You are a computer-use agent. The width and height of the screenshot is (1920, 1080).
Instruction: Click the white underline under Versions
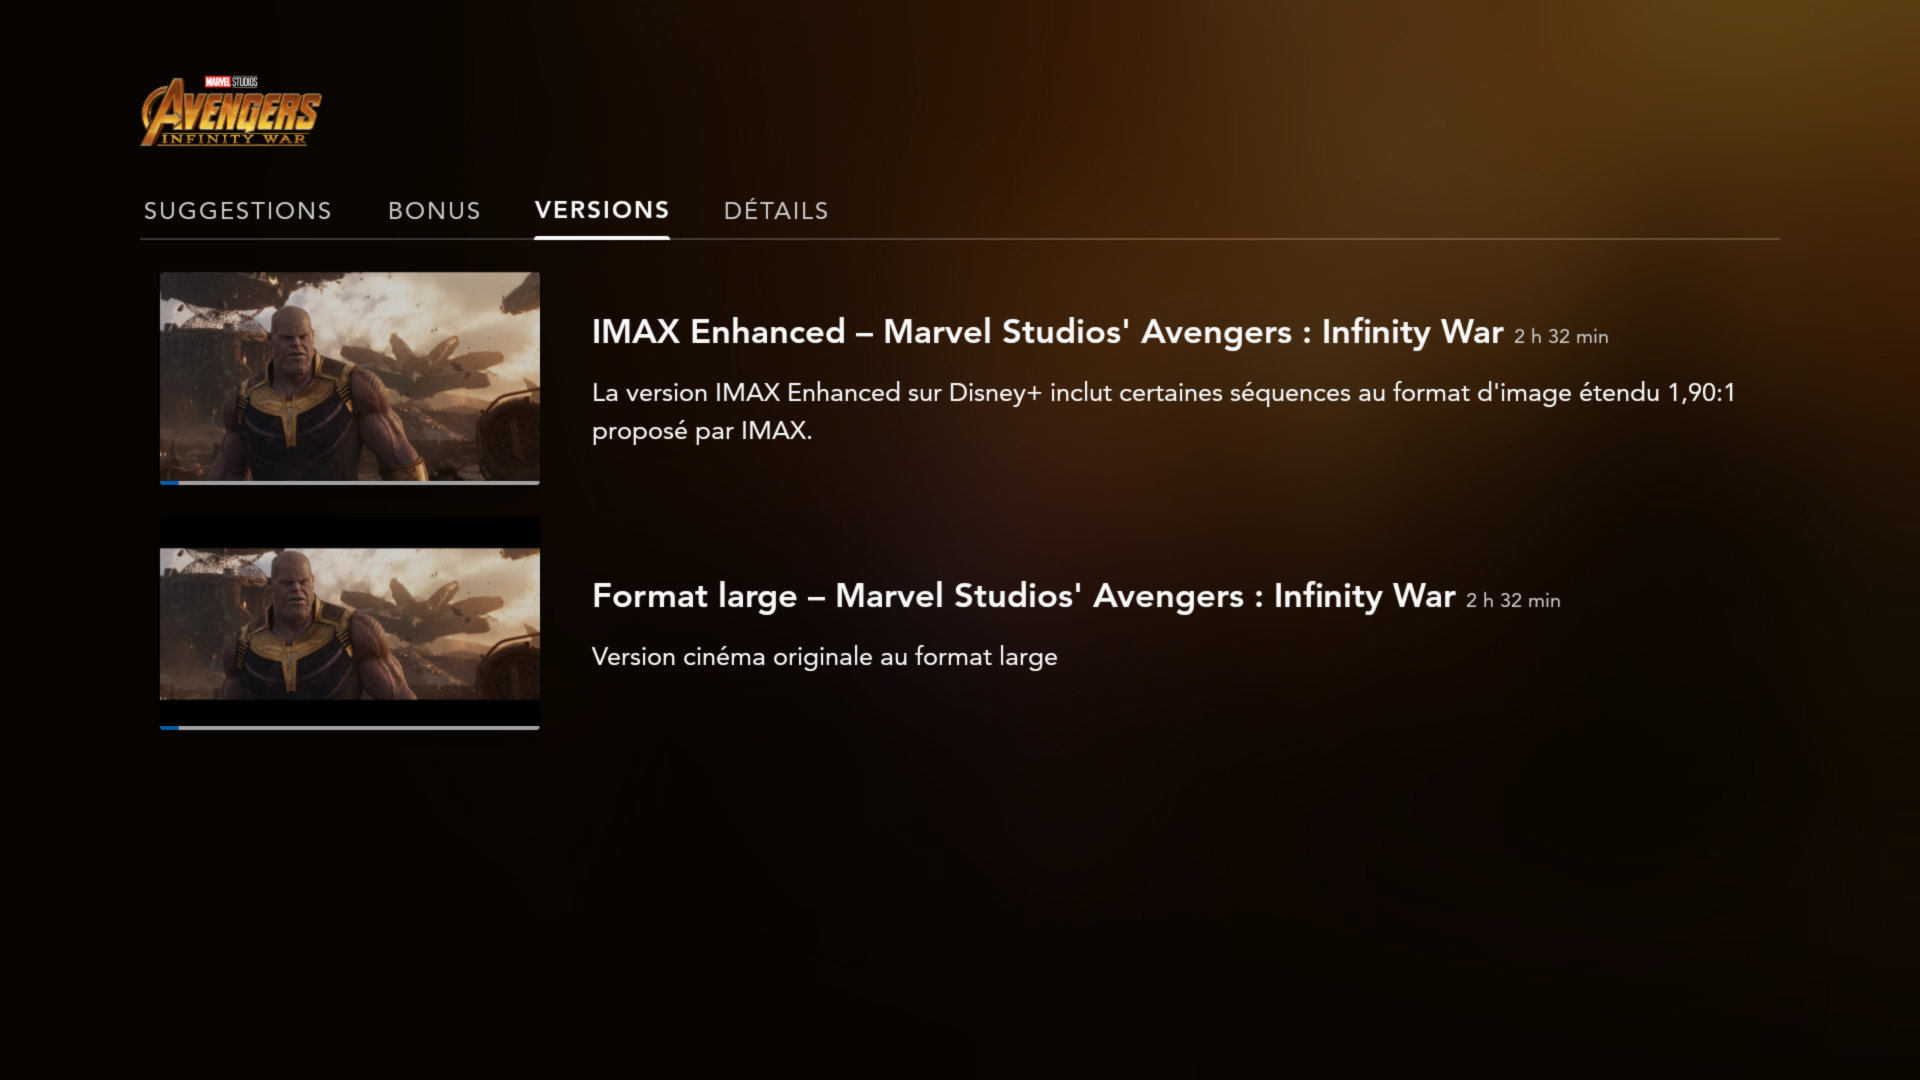click(x=602, y=238)
